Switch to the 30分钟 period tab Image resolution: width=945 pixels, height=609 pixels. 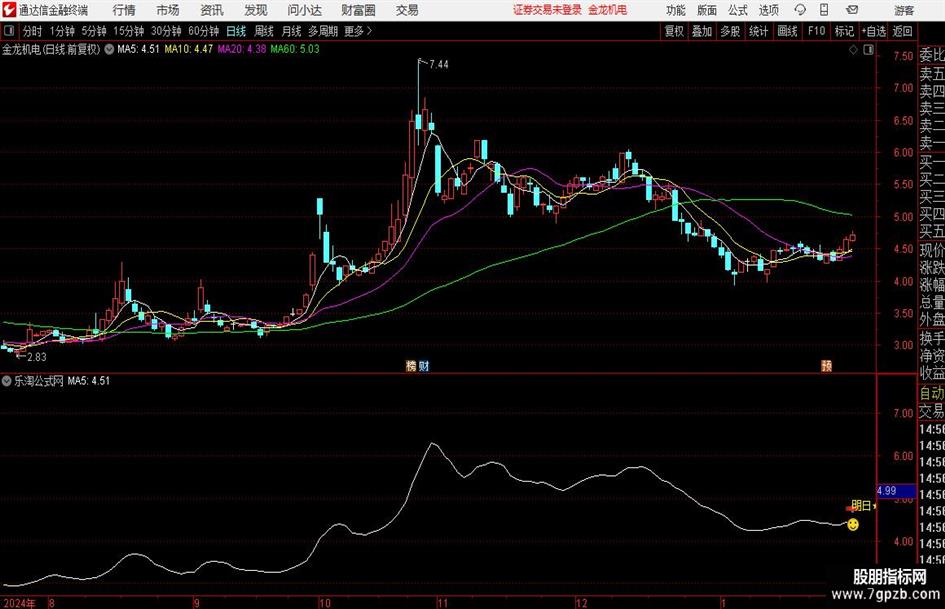(x=166, y=31)
